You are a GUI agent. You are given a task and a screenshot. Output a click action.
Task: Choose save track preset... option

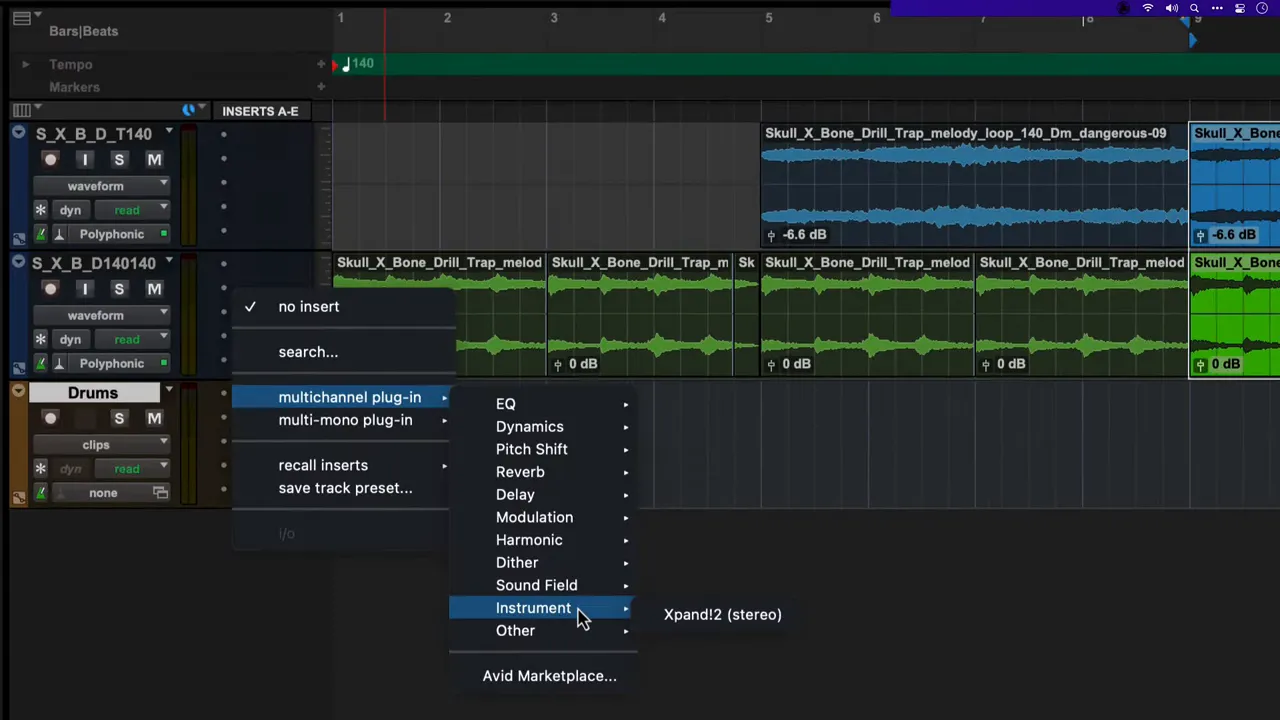click(x=345, y=488)
